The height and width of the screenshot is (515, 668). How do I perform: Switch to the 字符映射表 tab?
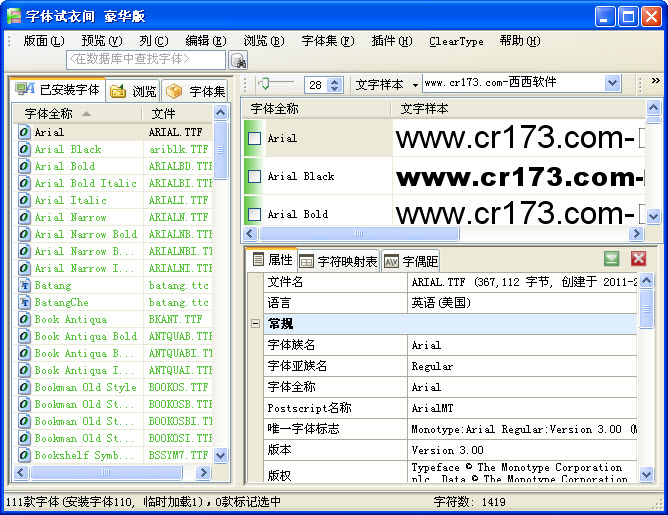338,261
